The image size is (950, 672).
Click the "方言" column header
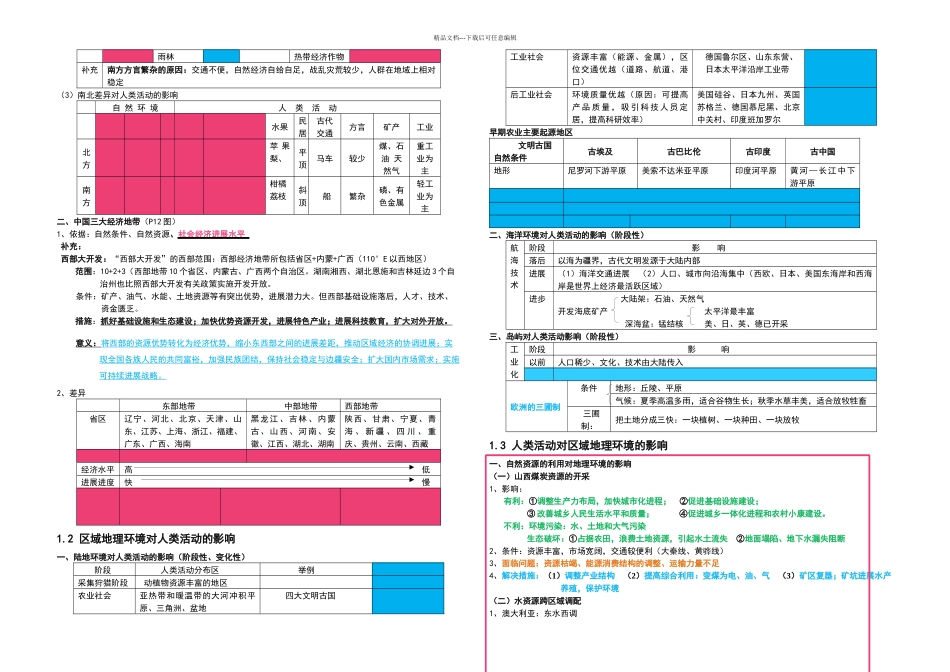pos(357,127)
